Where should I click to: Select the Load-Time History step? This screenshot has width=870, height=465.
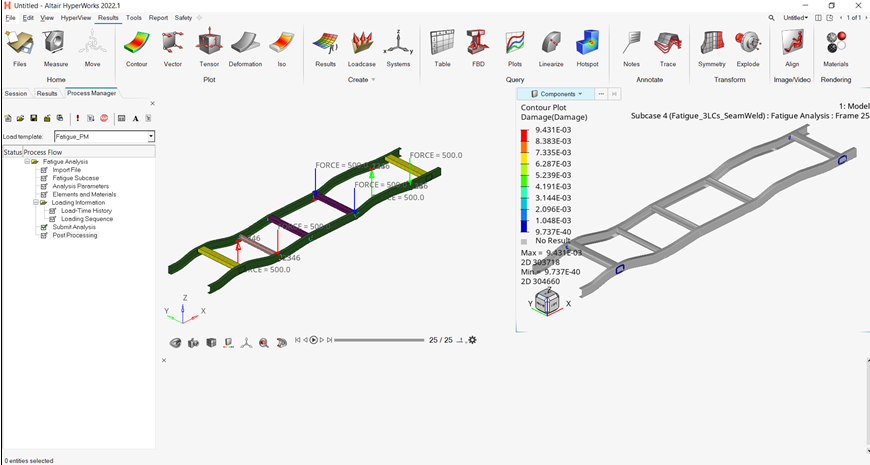coord(86,211)
